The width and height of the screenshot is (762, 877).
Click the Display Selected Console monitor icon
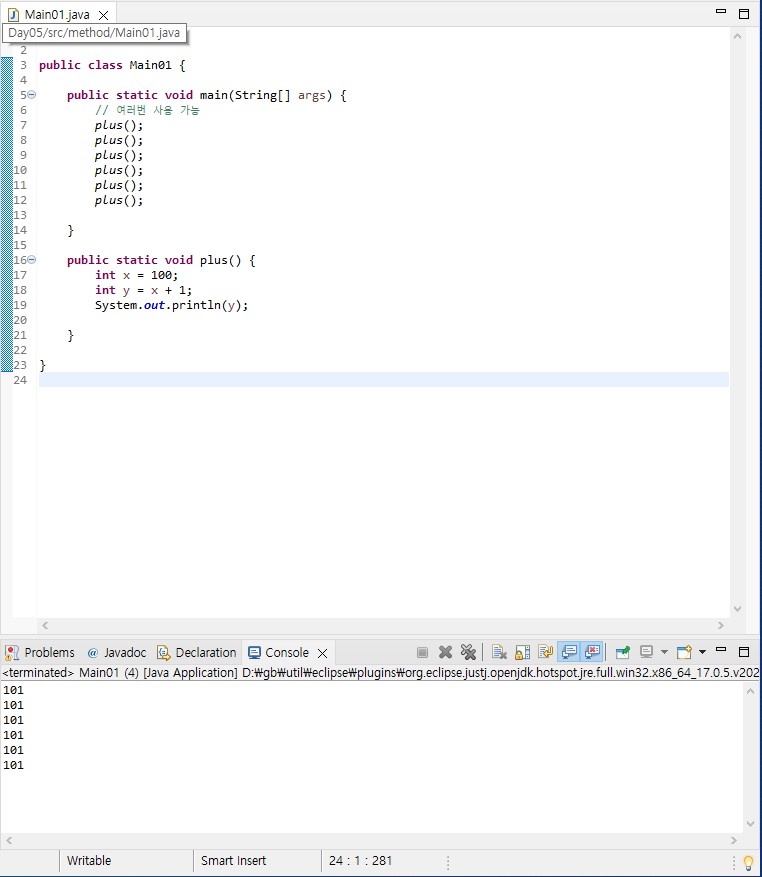(x=646, y=652)
